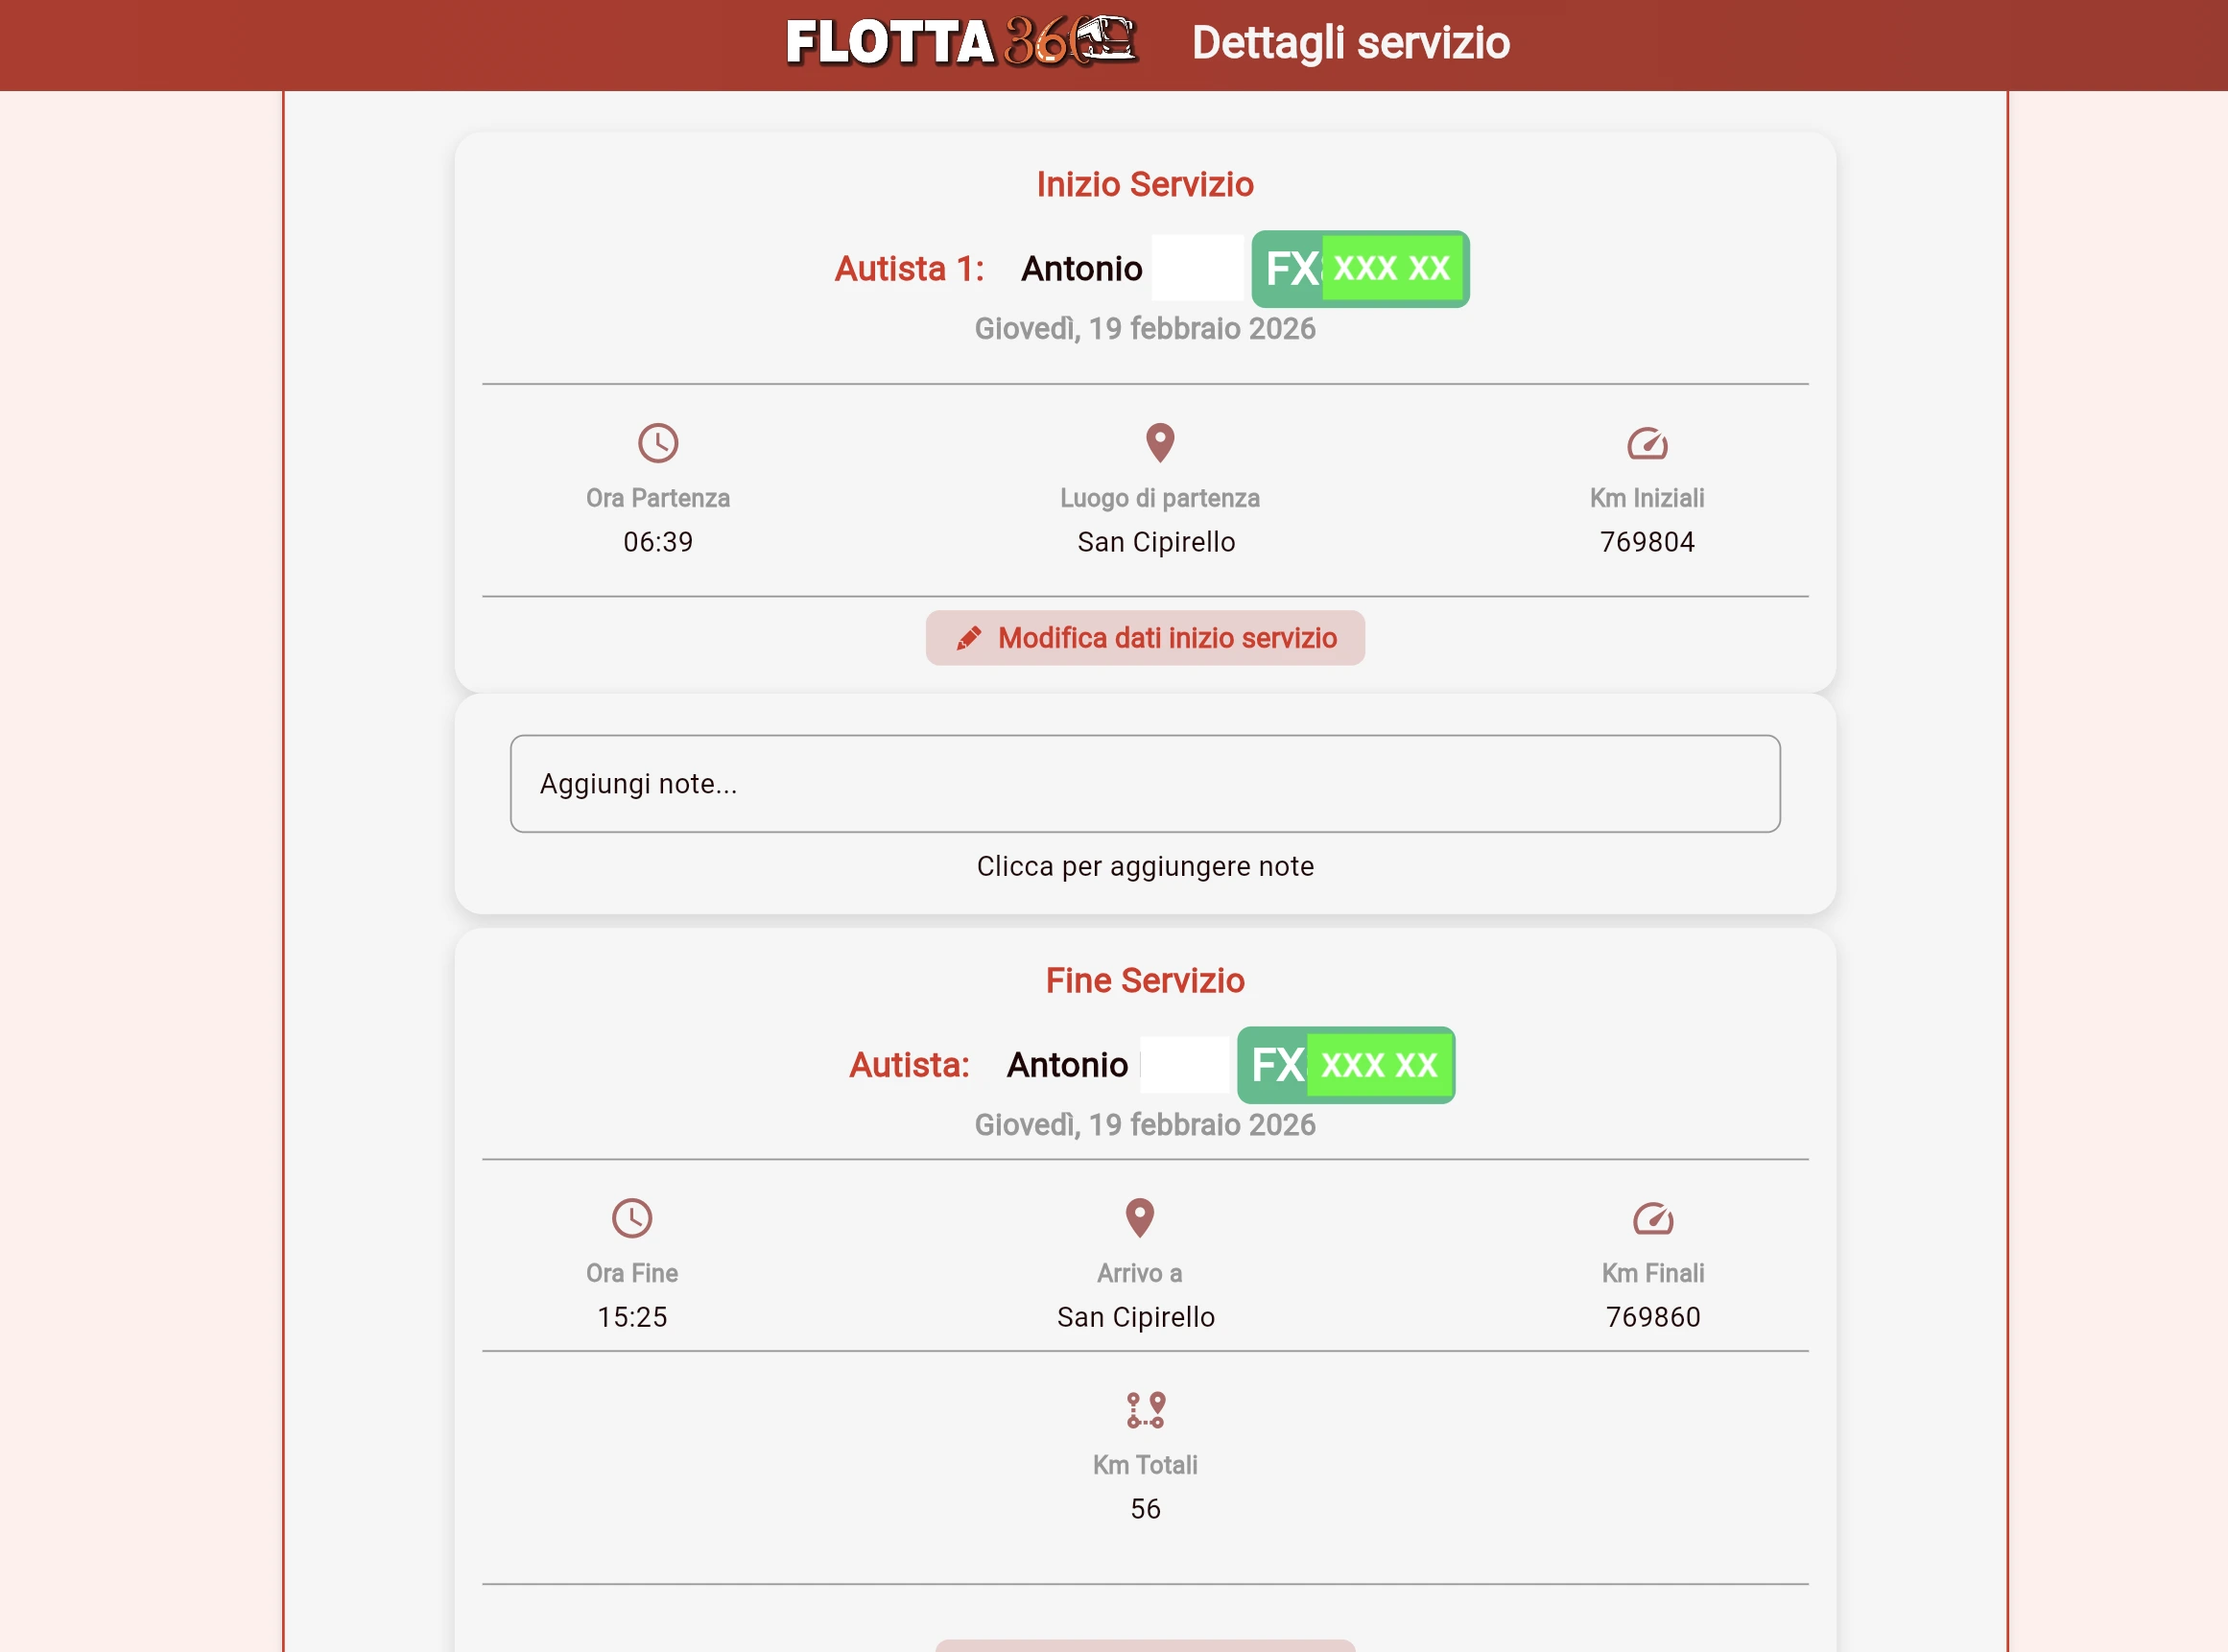2228x1652 pixels.
Task: Click the location pin above Luogo di partenza
Action: click(x=1160, y=443)
